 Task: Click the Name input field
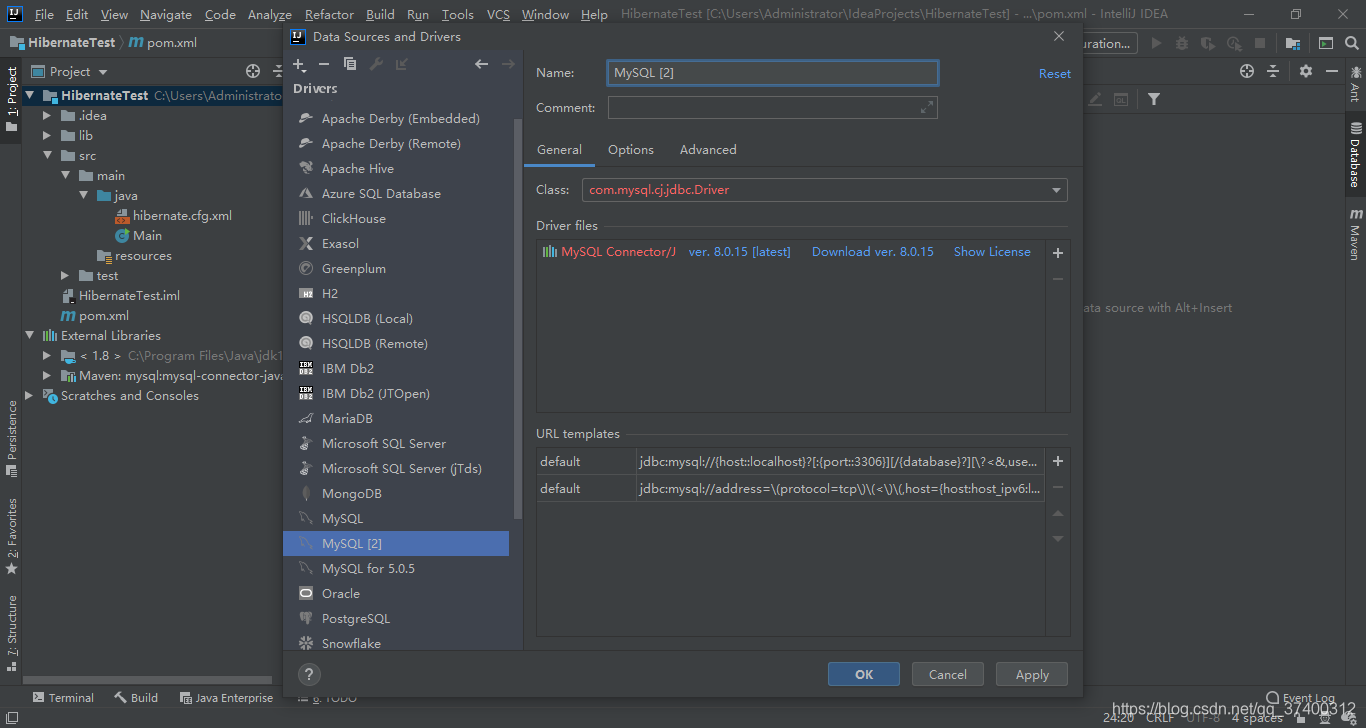point(773,73)
